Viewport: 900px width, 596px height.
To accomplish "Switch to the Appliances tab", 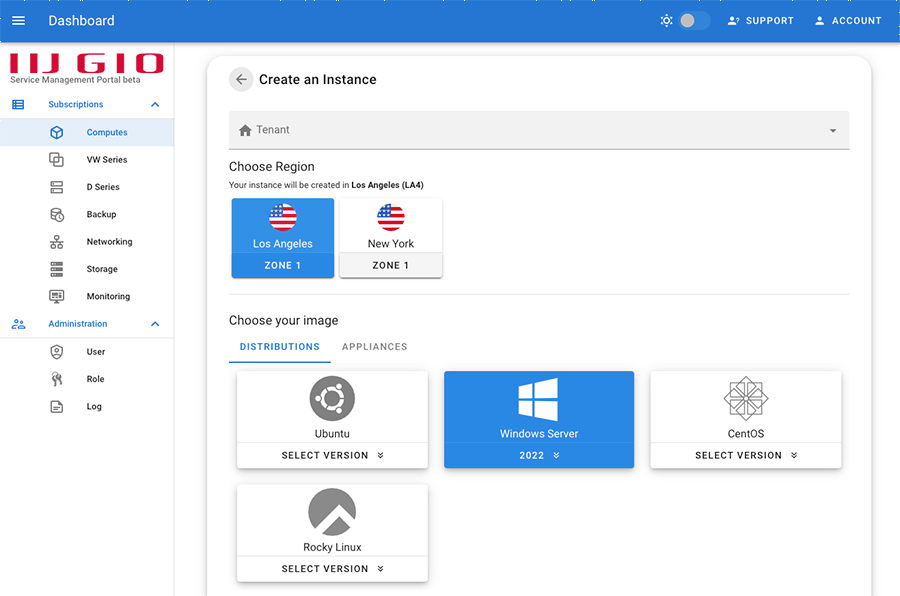I will (374, 347).
